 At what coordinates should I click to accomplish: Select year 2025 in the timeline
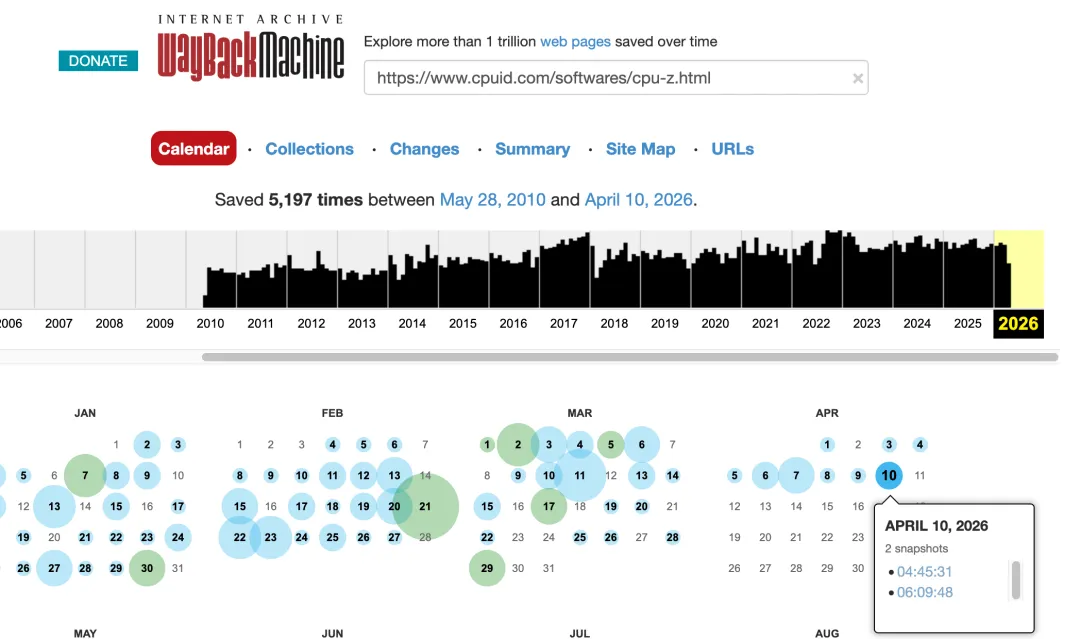[x=968, y=324]
